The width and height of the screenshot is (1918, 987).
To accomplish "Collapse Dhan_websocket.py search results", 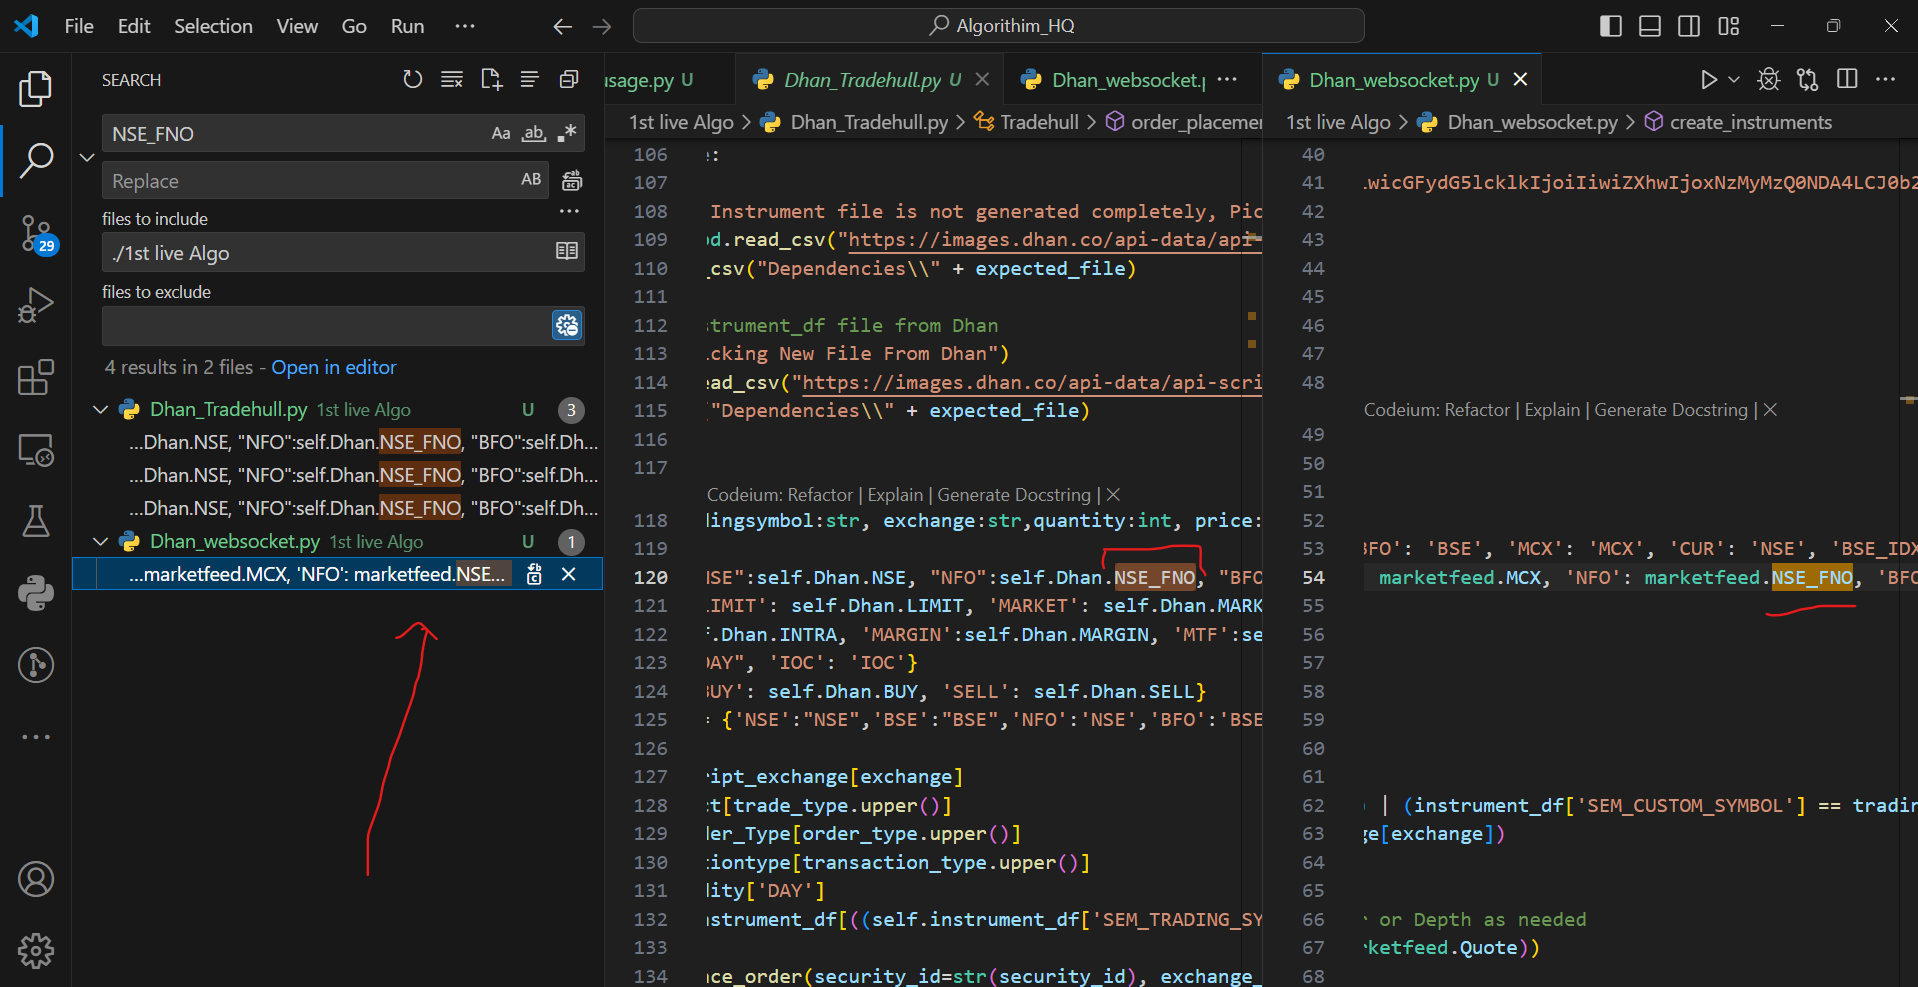I will point(101,542).
